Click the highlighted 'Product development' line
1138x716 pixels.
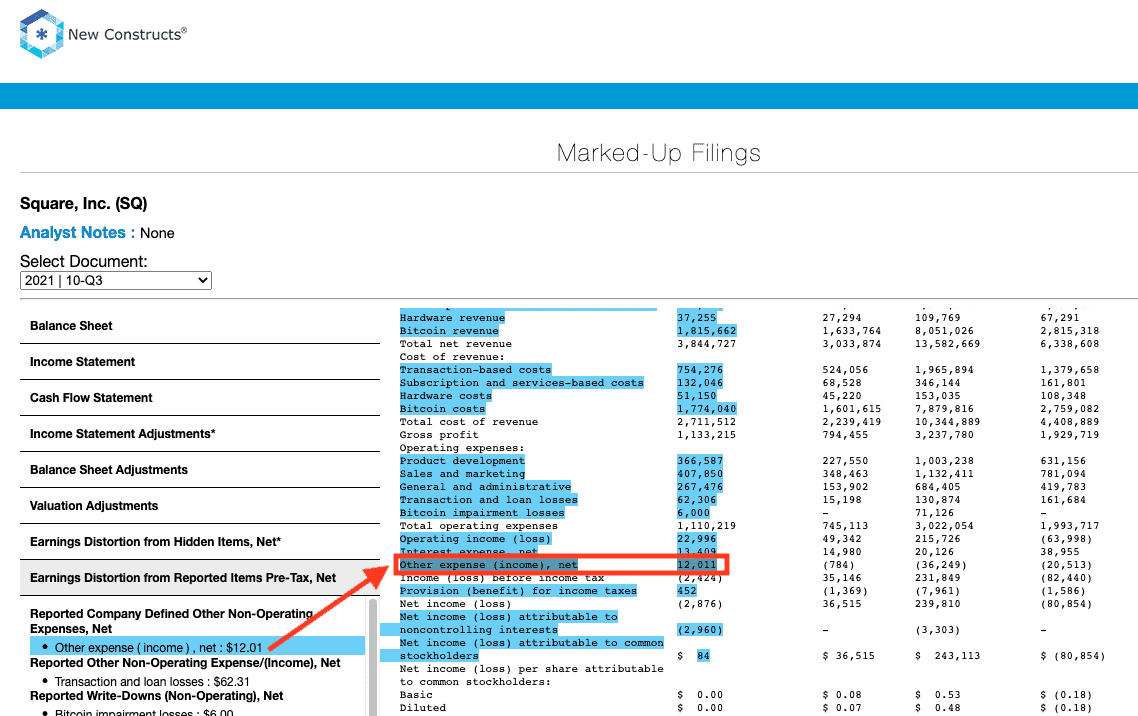pyautogui.click(x=462, y=461)
